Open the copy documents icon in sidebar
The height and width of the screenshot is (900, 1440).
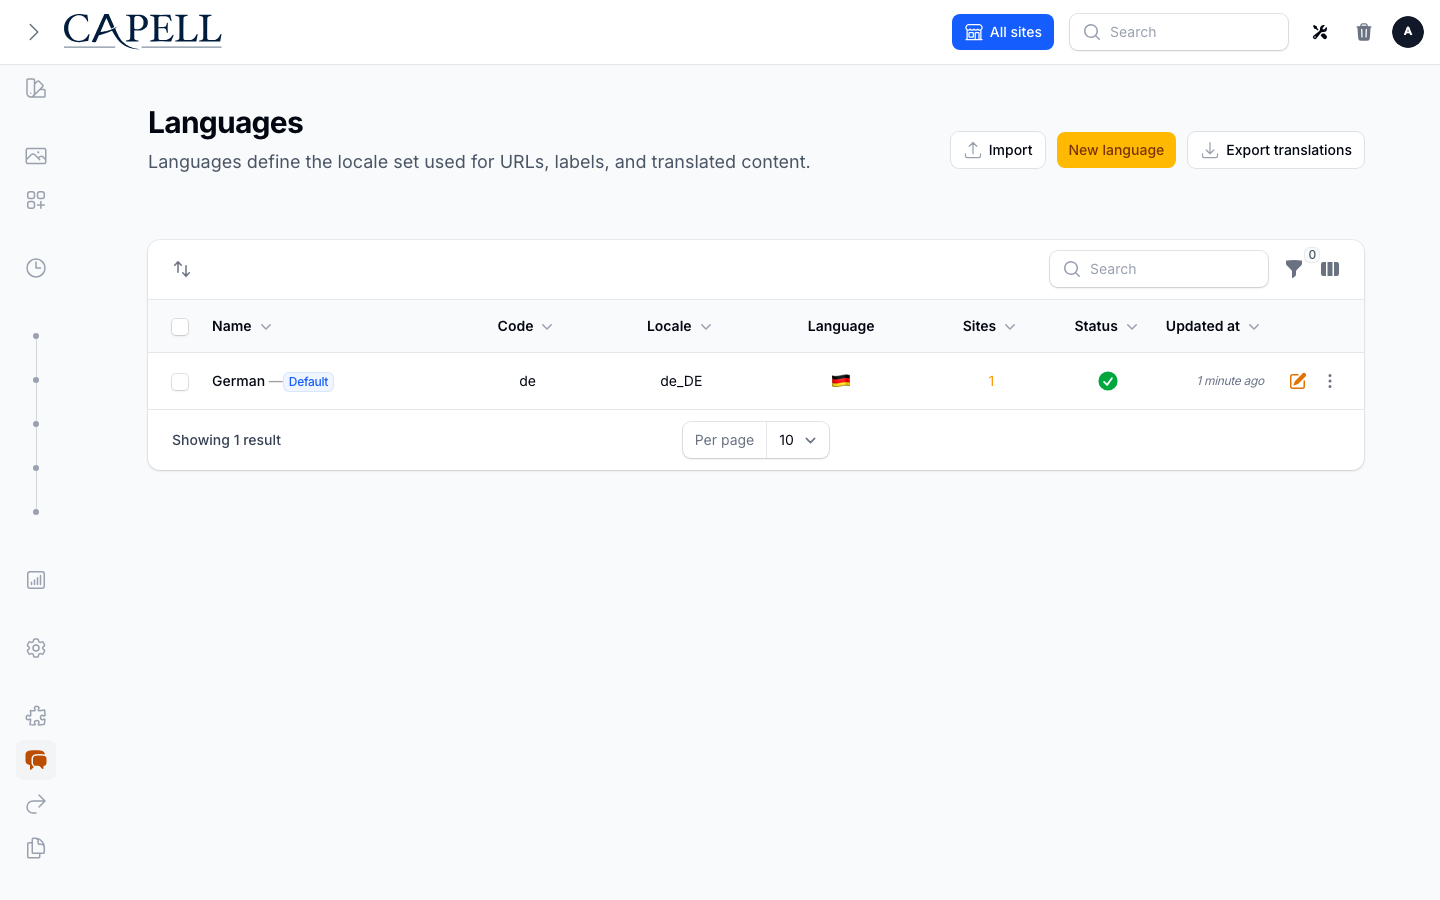[36, 848]
